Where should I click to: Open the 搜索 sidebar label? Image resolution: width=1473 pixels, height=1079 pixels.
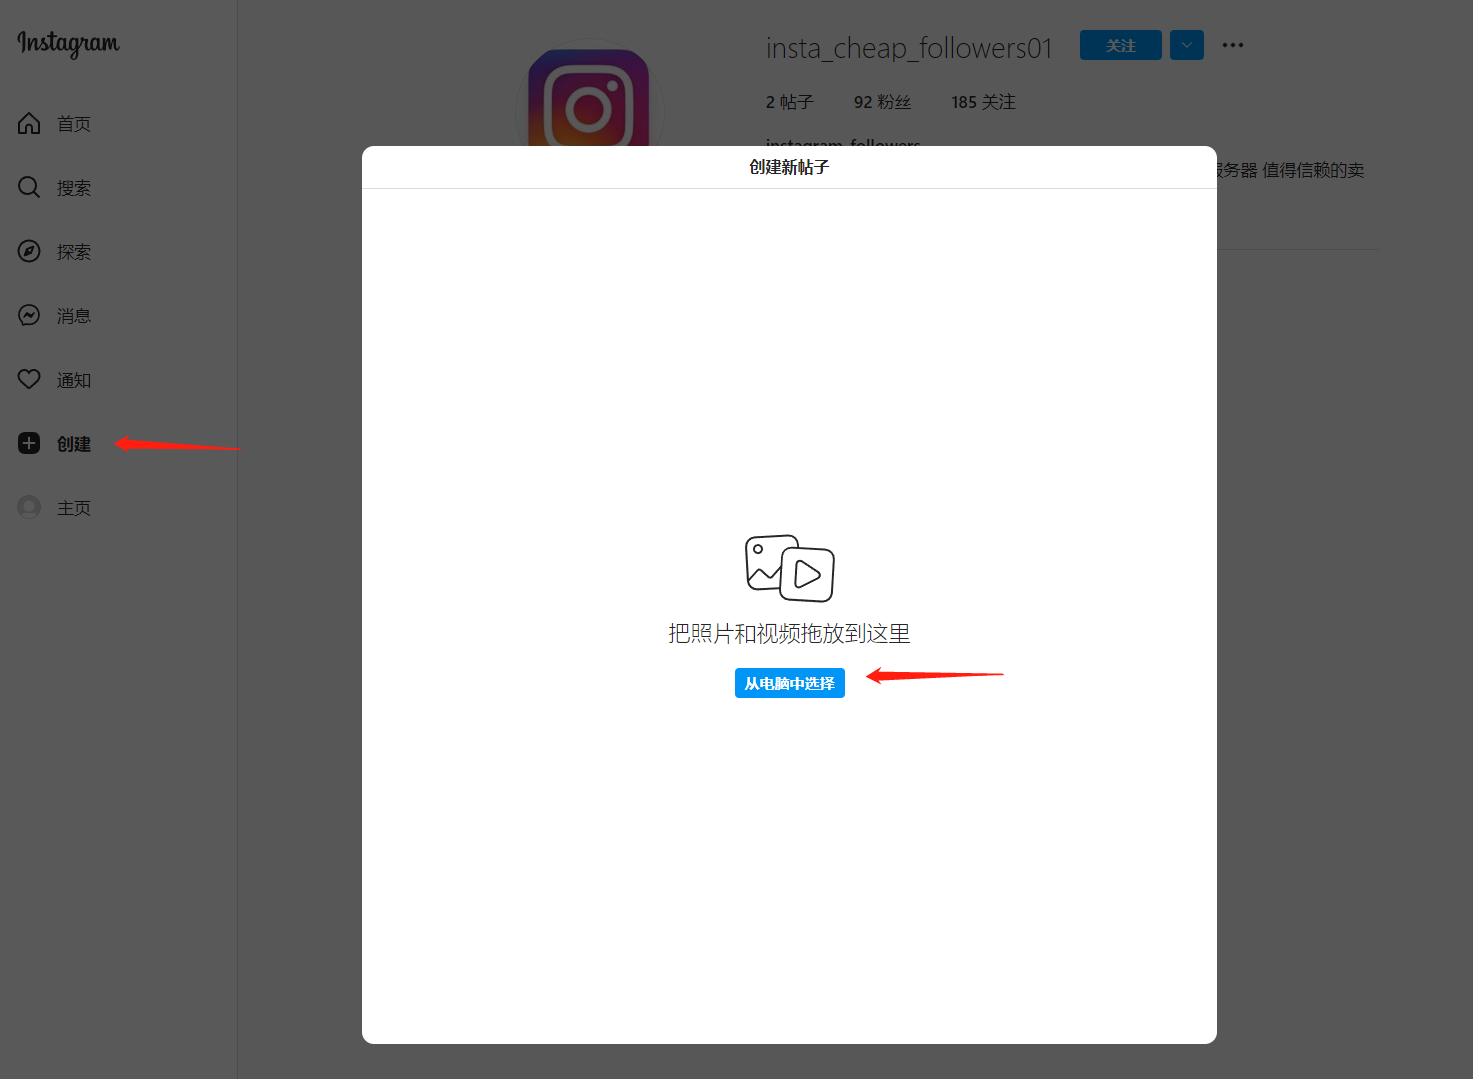pyautogui.click(x=74, y=188)
